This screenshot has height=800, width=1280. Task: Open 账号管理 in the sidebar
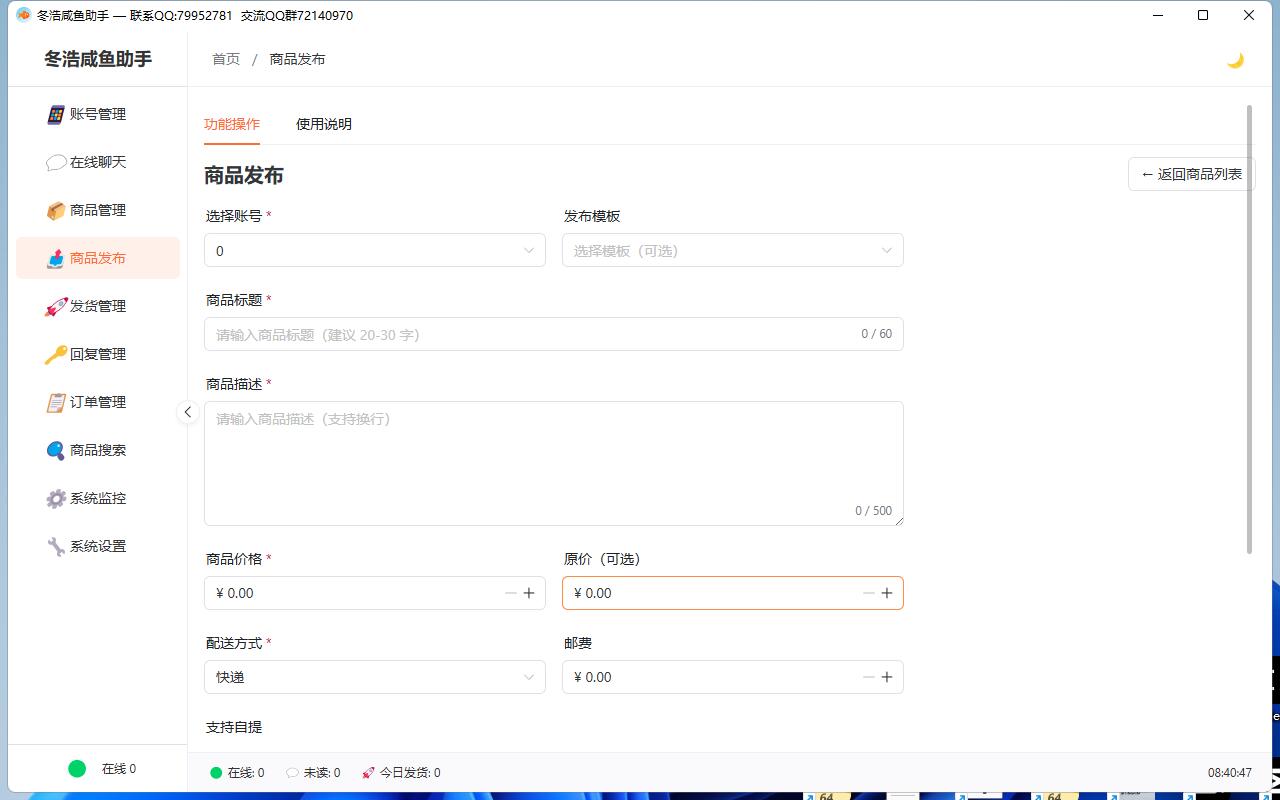click(98, 114)
